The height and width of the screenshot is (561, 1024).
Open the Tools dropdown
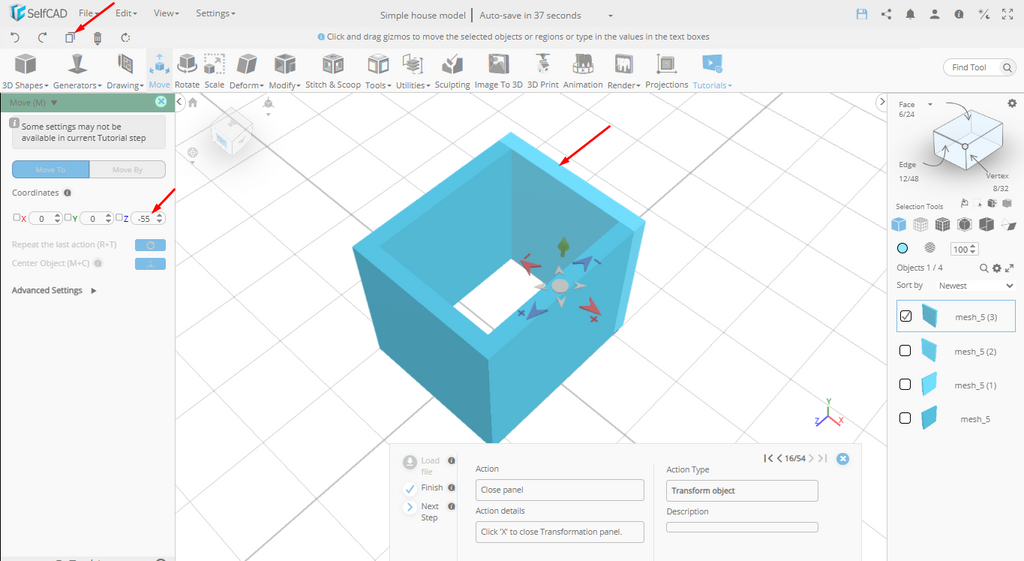click(378, 71)
